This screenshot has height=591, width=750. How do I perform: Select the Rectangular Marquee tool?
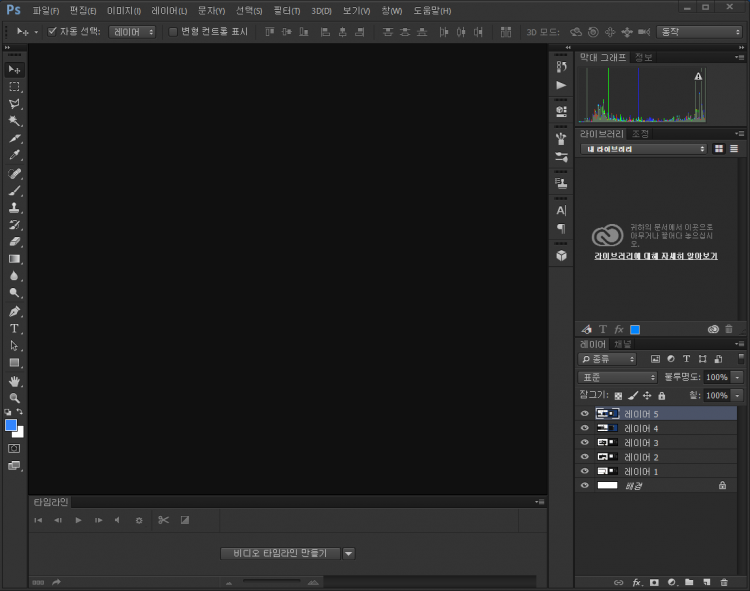pos(15,87)
